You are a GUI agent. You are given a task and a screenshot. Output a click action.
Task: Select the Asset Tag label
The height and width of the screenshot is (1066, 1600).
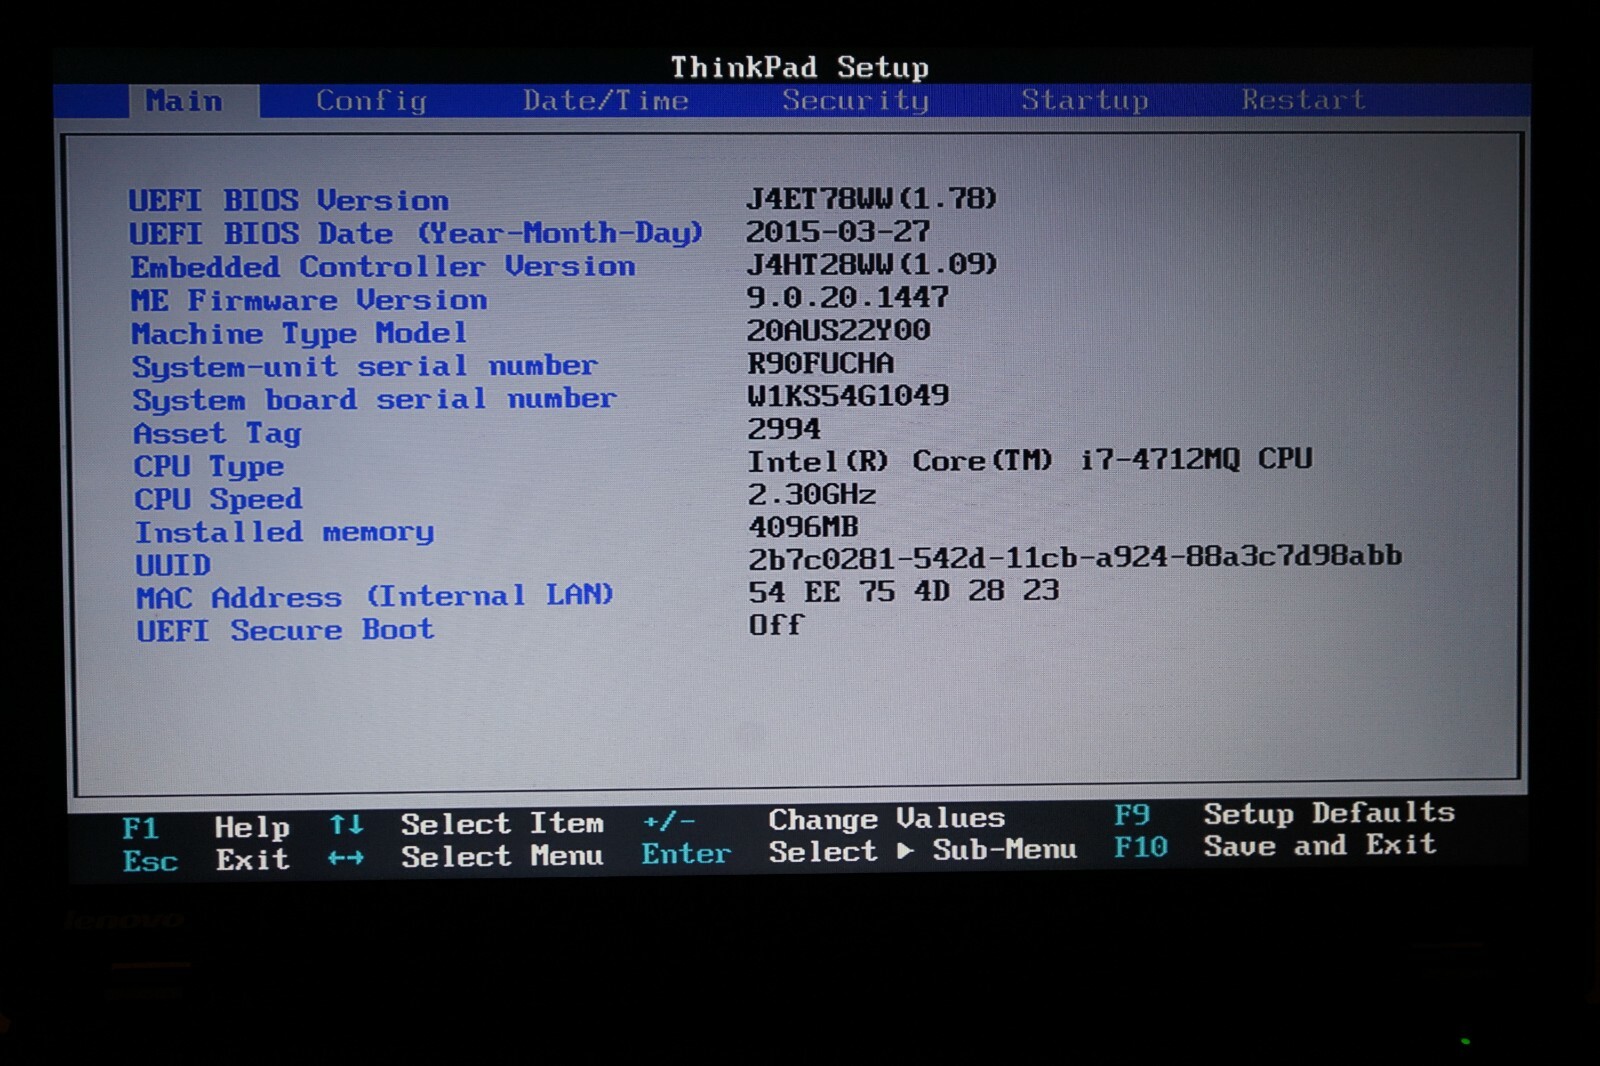[217, 433]
